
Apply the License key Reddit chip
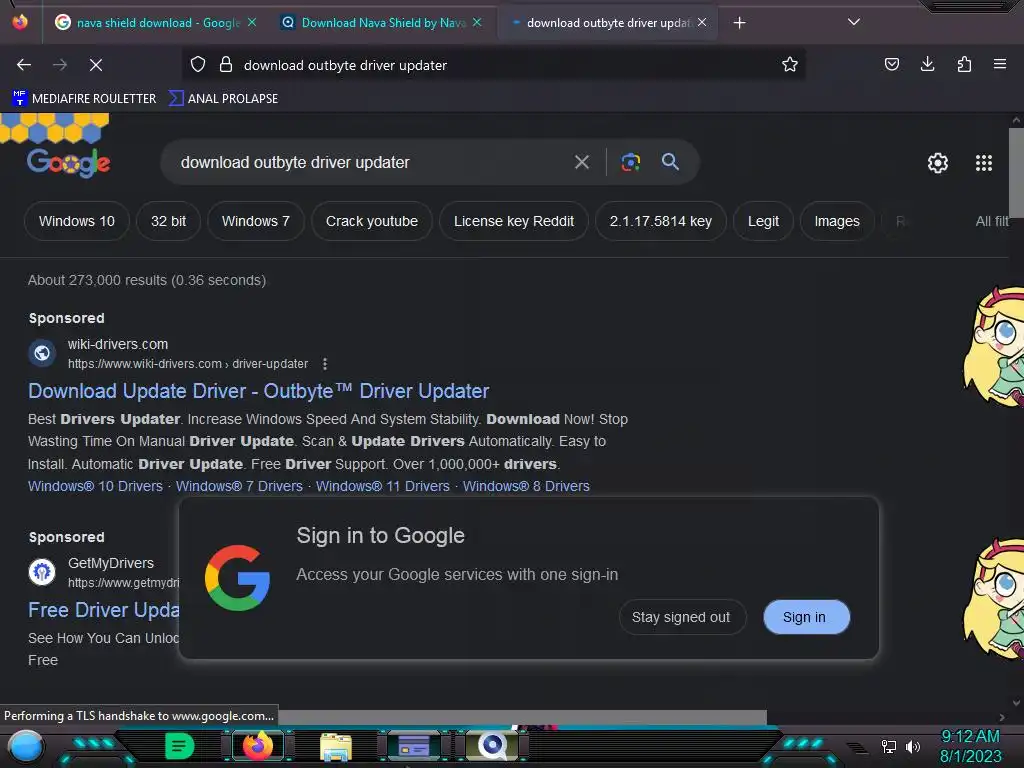tap(514, 221)
